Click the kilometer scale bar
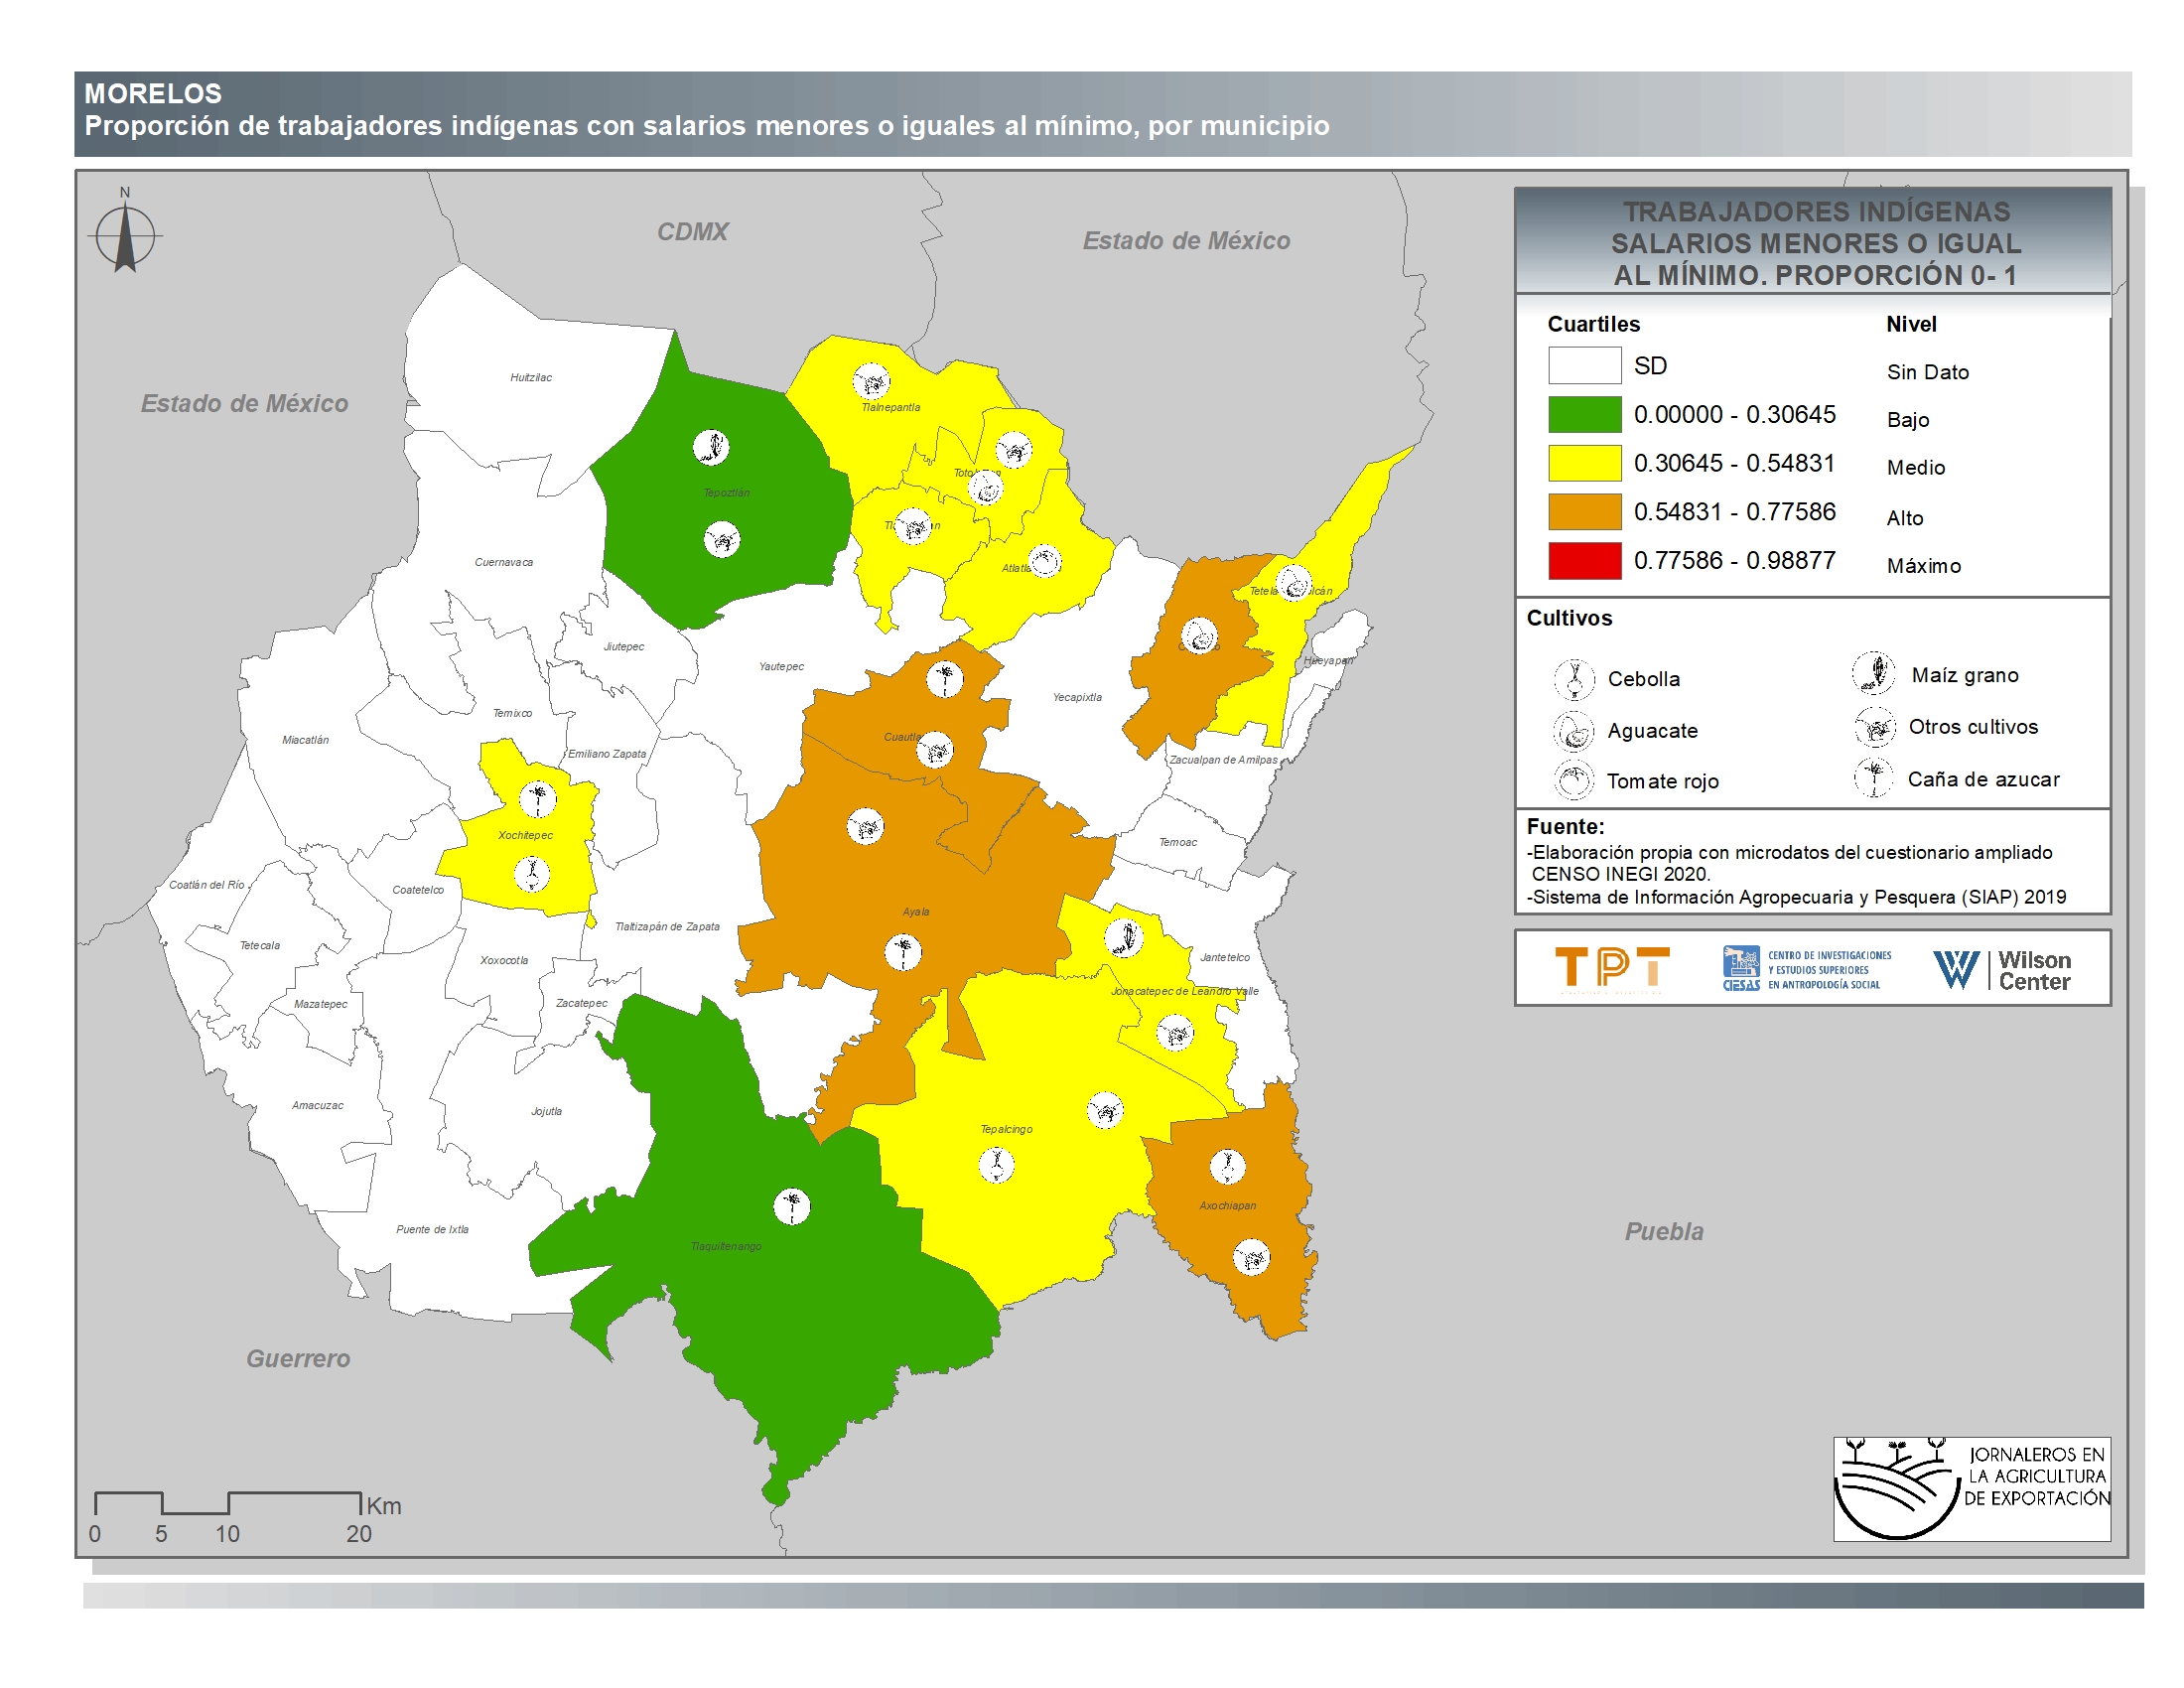 click(227, 1503)
